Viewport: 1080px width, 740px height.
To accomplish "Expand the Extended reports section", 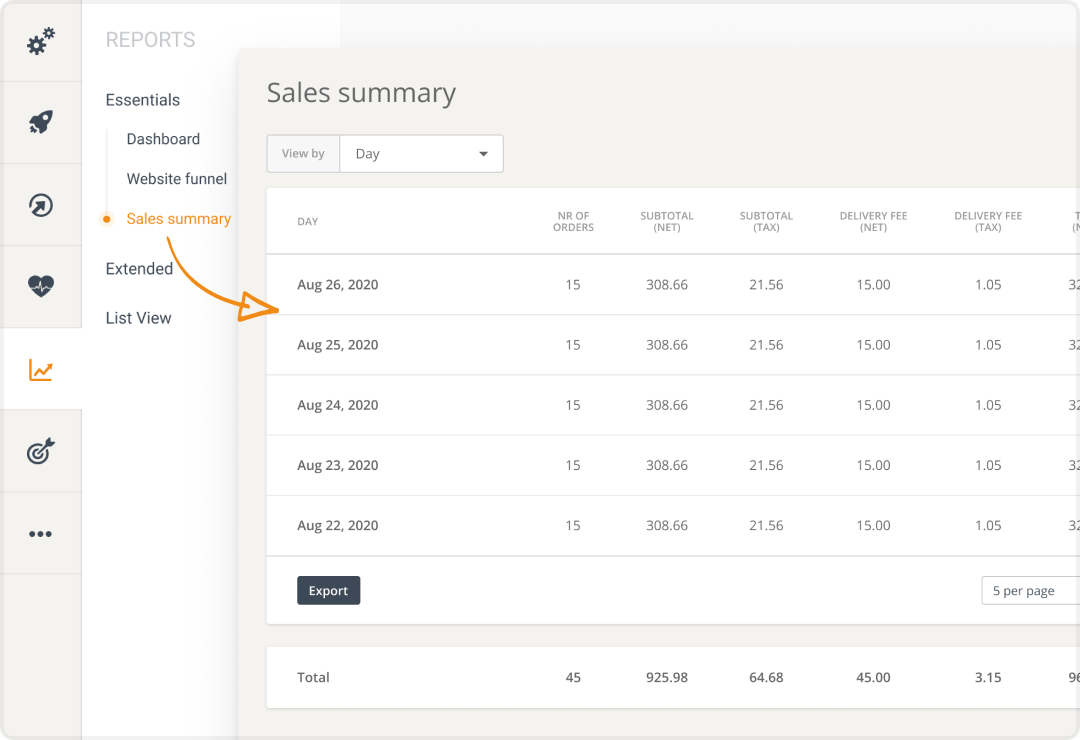I will (139, 268).
